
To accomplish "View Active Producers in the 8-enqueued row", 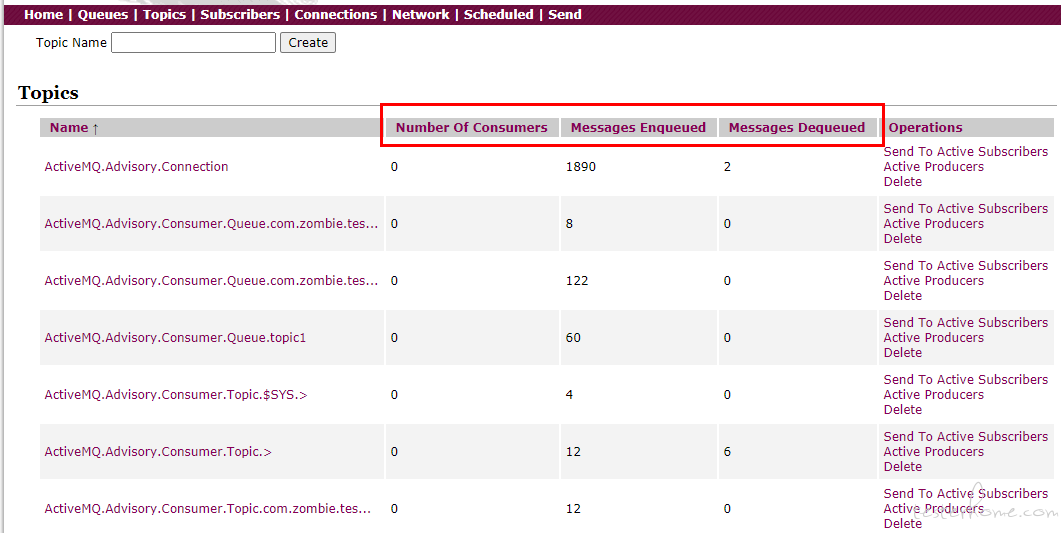I will point(934,223).
